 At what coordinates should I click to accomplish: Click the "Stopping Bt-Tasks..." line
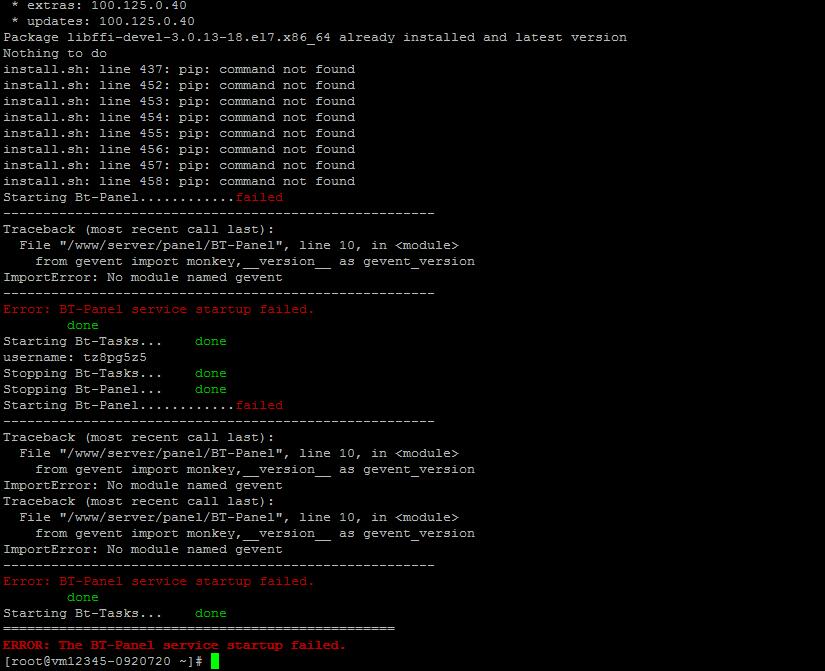point(83,373)
